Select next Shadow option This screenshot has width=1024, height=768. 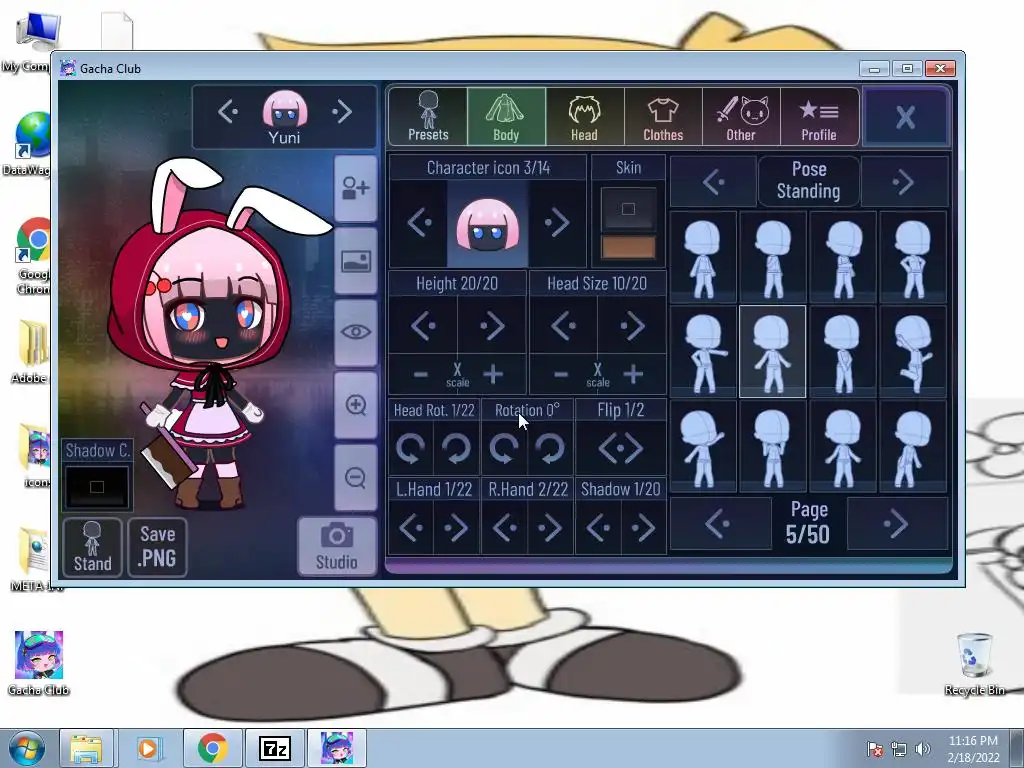tap(643, 528)
